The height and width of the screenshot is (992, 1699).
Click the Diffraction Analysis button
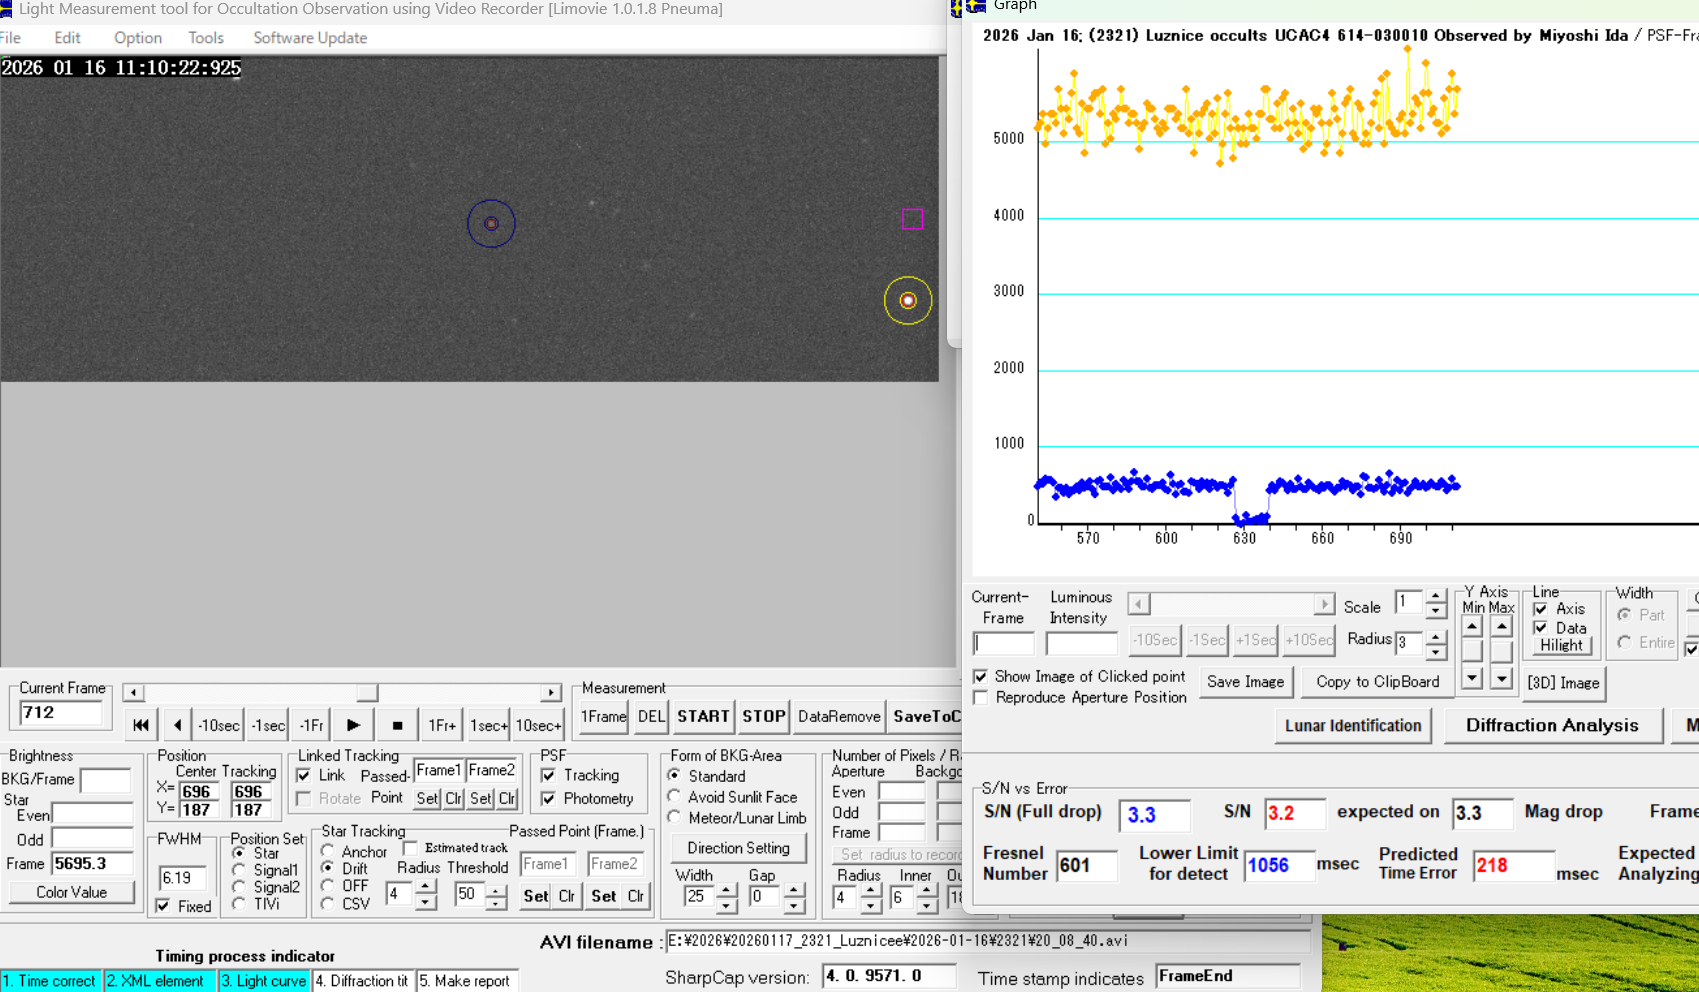1551,726
